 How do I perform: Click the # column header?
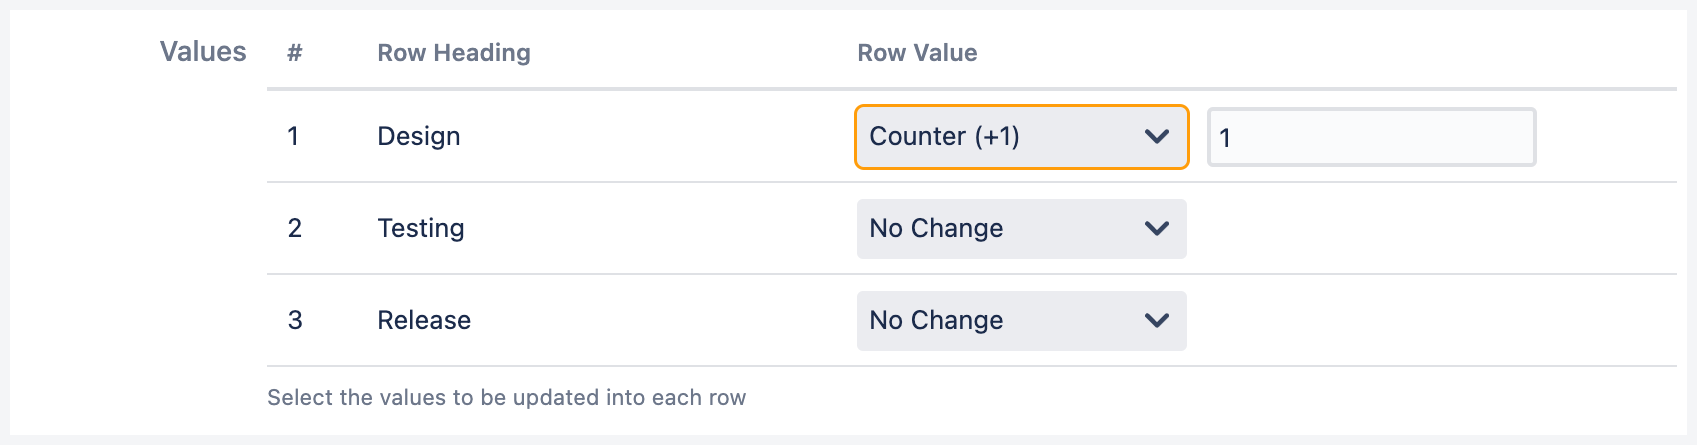pos(294,53)
